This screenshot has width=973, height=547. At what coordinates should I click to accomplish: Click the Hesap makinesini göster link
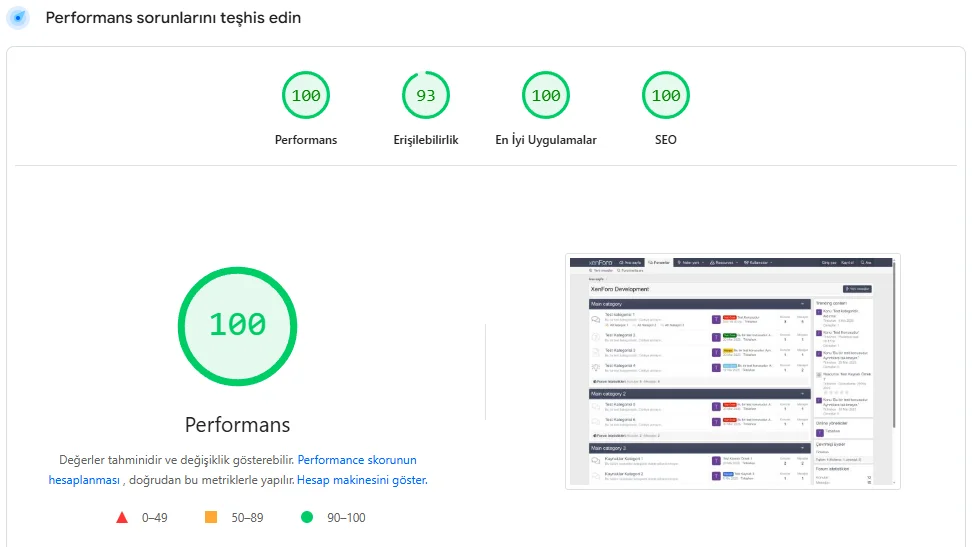click(x=362, y=480)
